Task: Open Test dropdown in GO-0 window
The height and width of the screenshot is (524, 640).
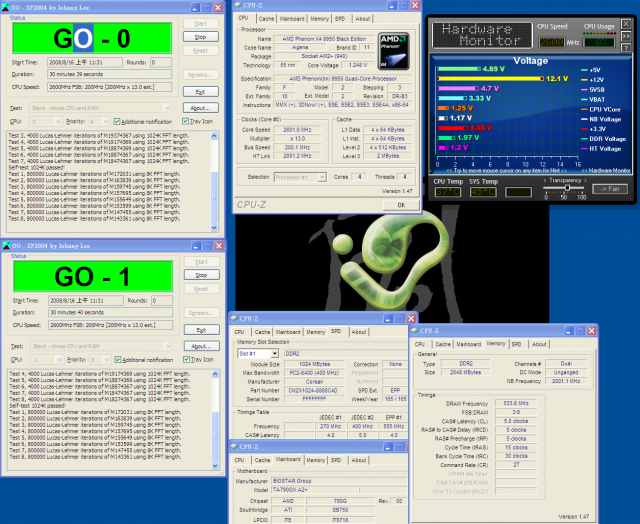Action: pos(167,108)
